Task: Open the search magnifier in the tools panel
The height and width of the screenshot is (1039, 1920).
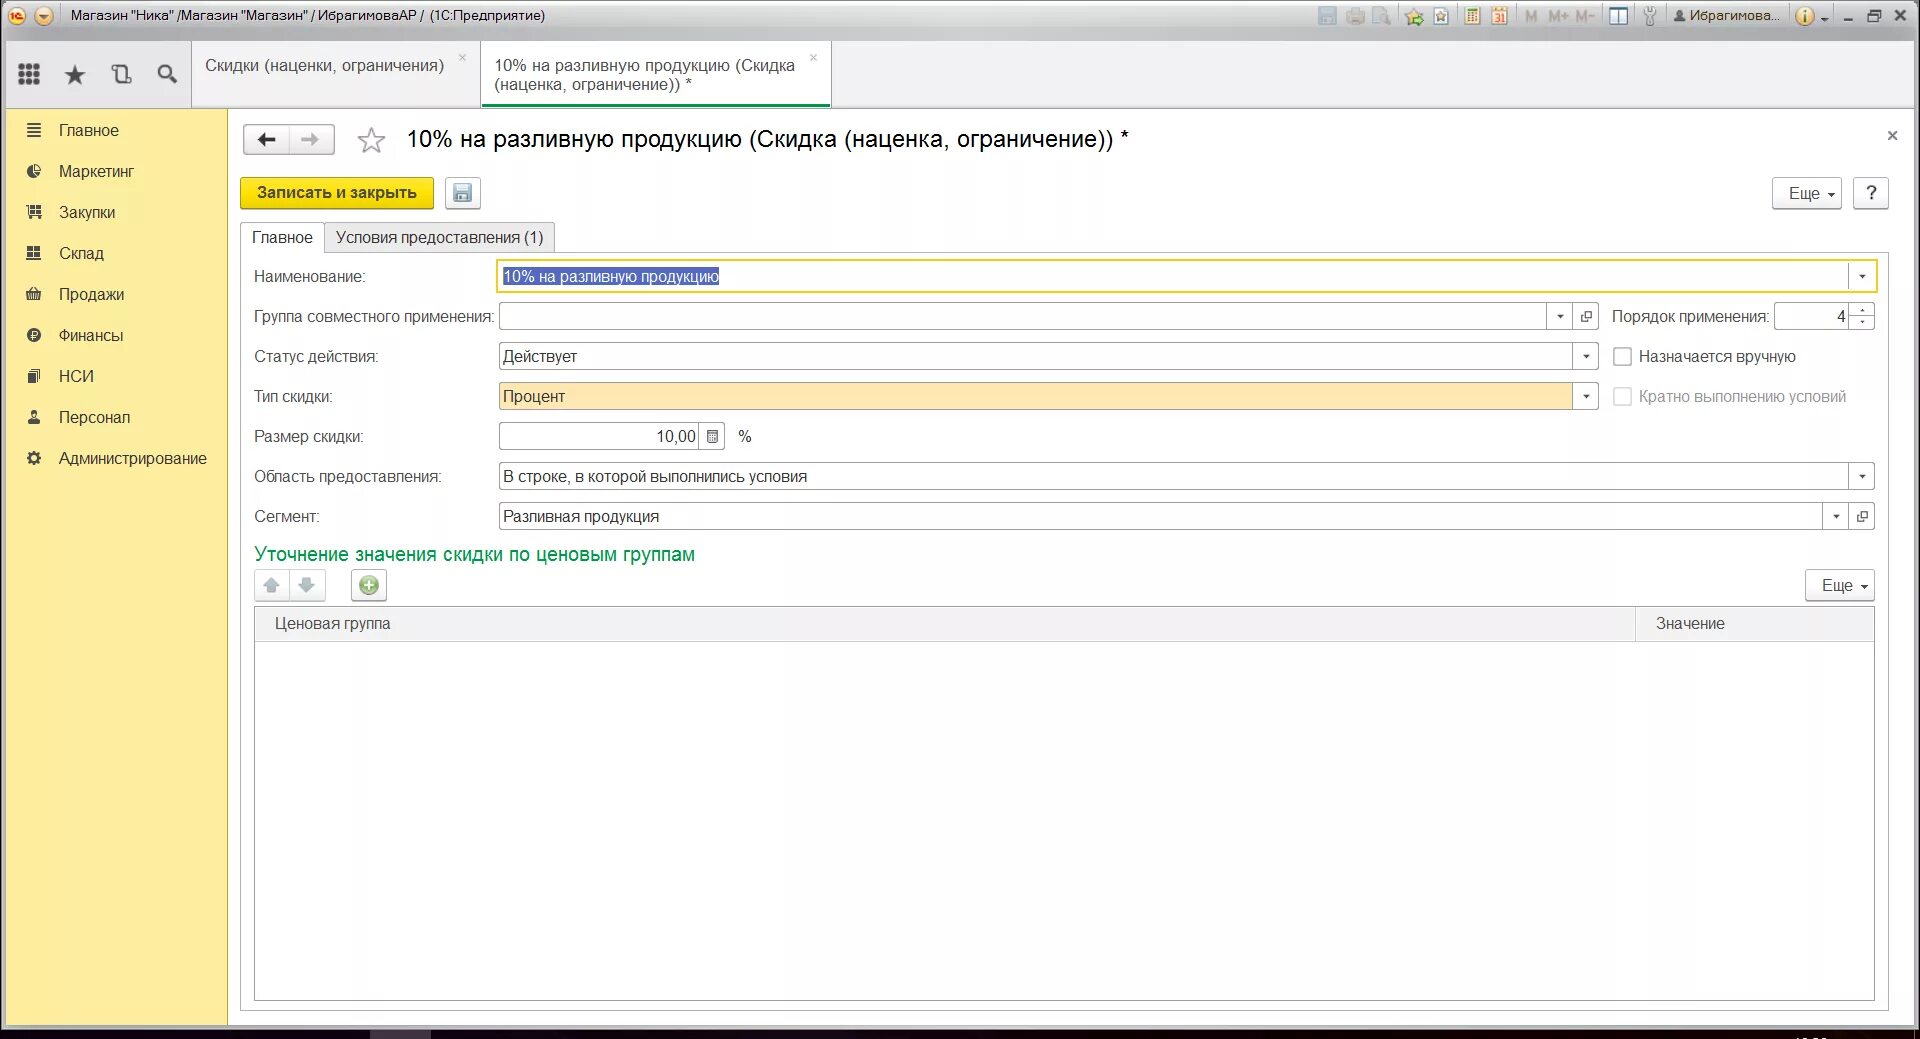Action: [167, 74]
